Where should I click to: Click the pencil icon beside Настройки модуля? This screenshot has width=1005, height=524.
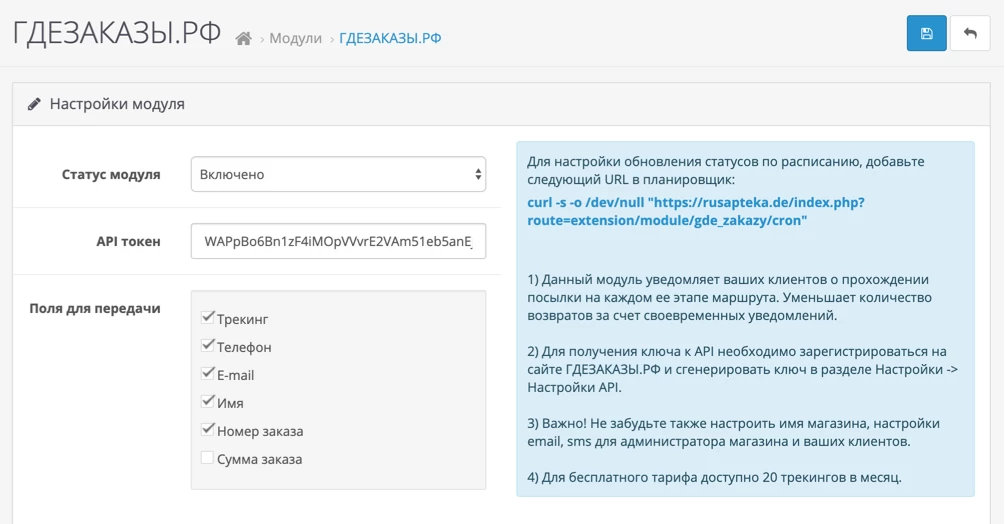point(34,104)
